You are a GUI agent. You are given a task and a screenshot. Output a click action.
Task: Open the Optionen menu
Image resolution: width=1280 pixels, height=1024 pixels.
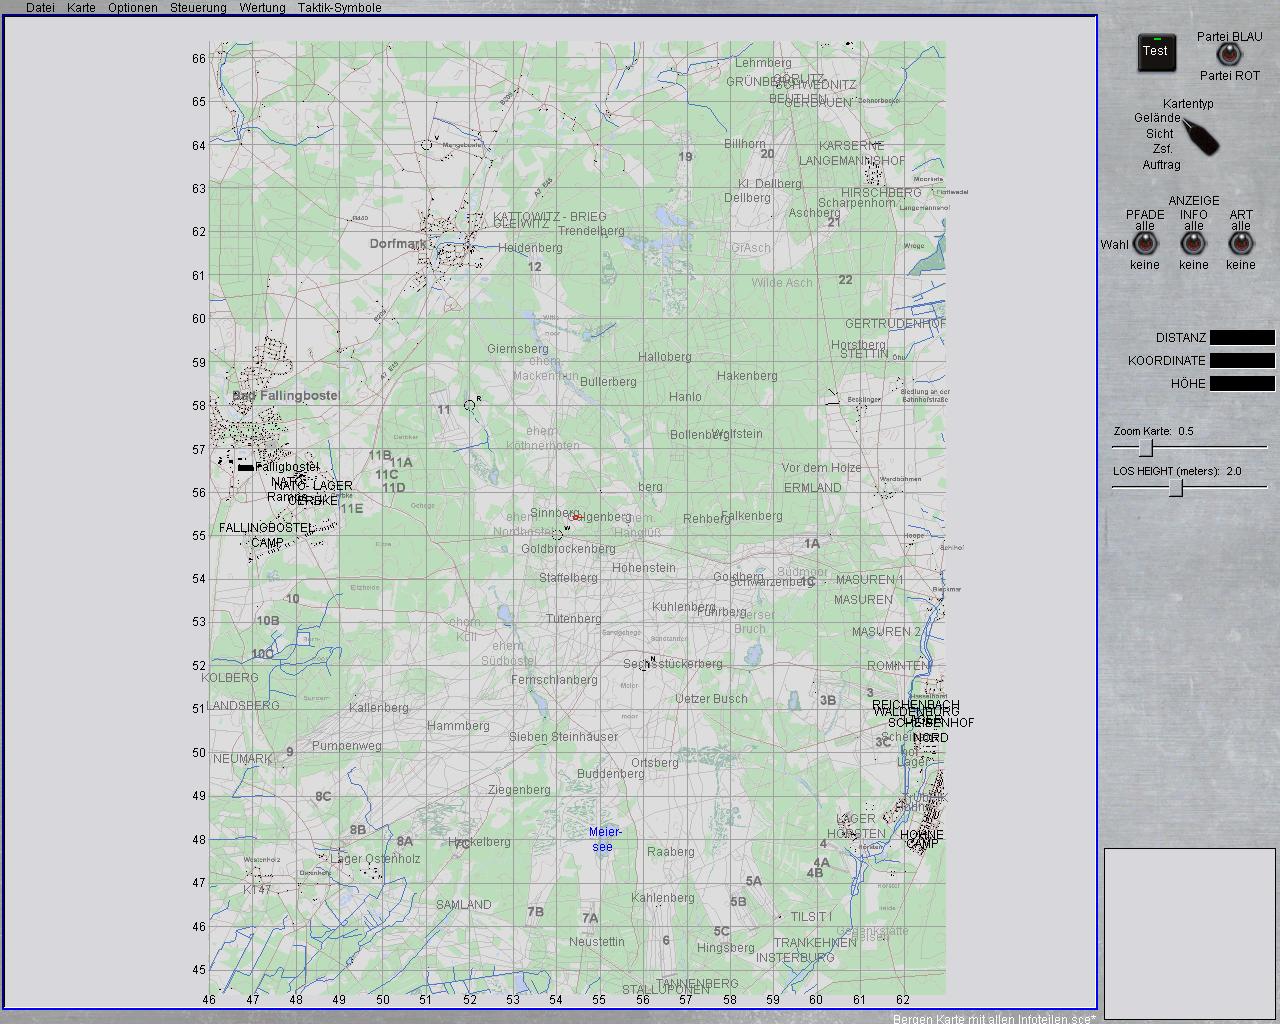pos(133,8)
